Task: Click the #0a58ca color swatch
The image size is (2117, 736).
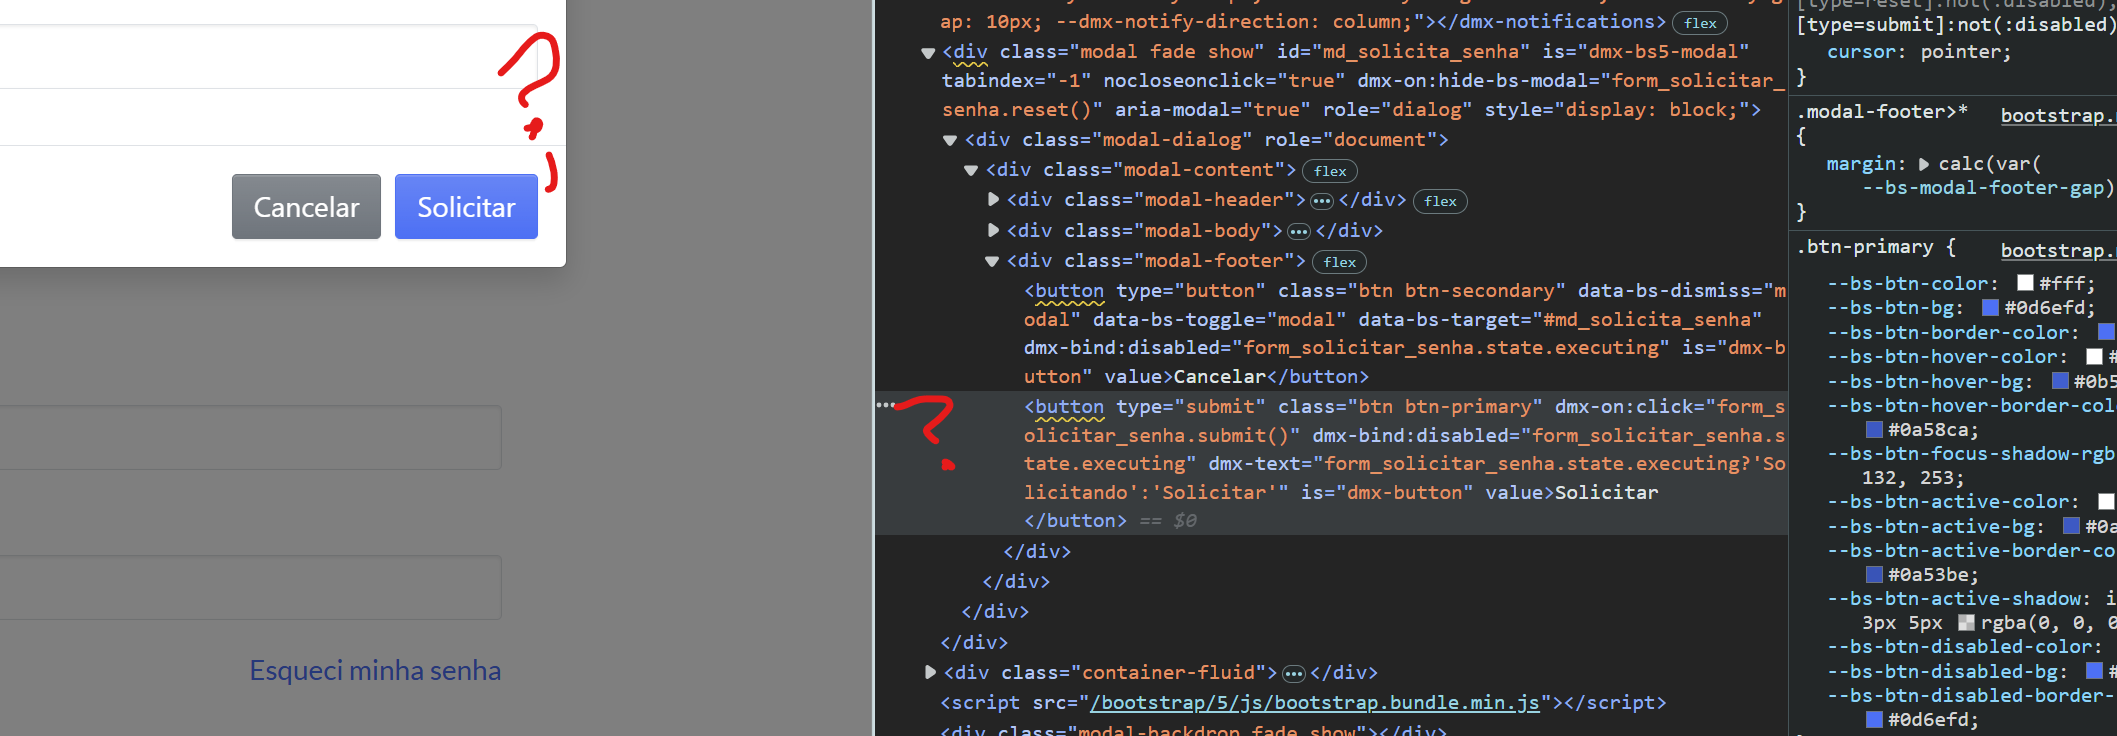Action: [1875, 430]
